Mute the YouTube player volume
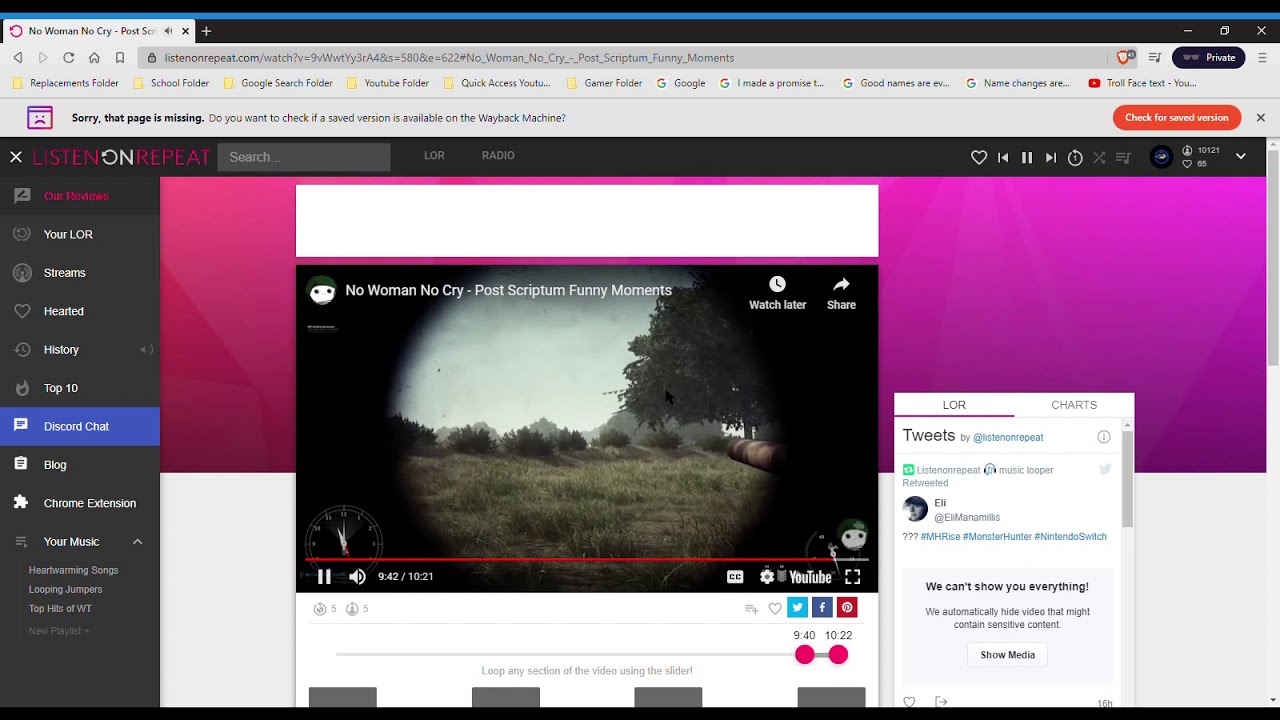 (357, 576)
